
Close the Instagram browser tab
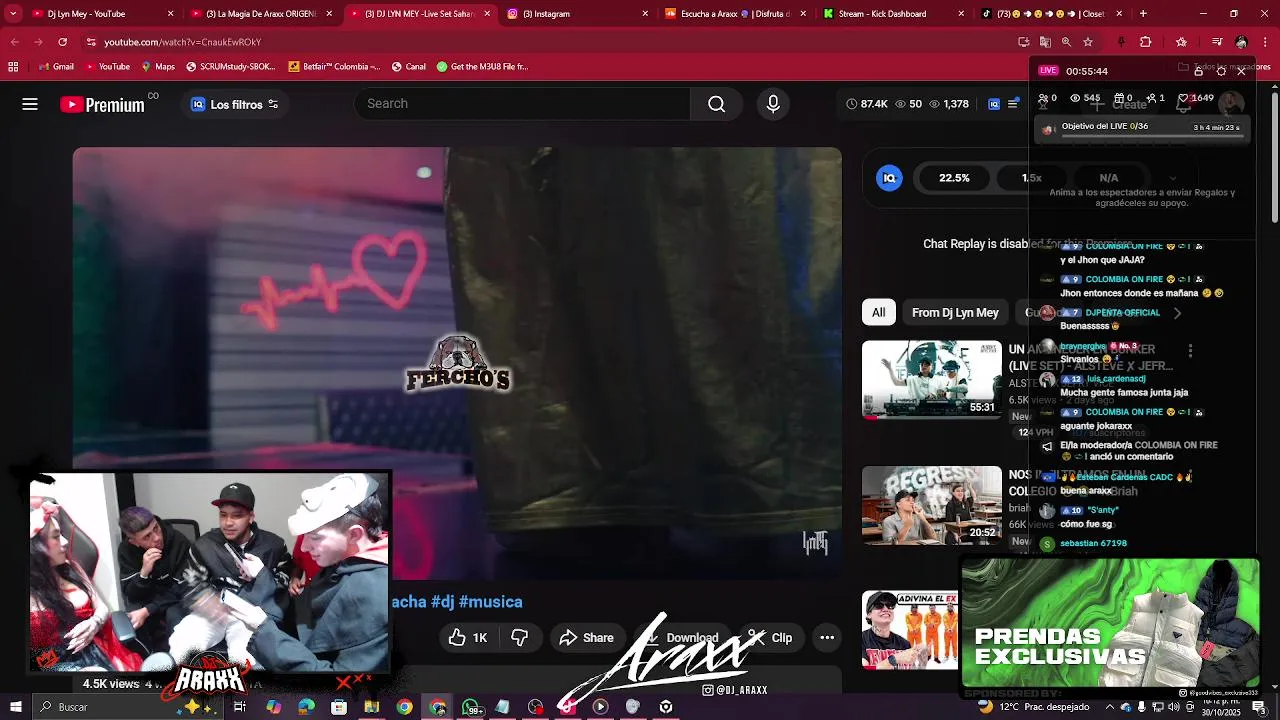(645, 14)
